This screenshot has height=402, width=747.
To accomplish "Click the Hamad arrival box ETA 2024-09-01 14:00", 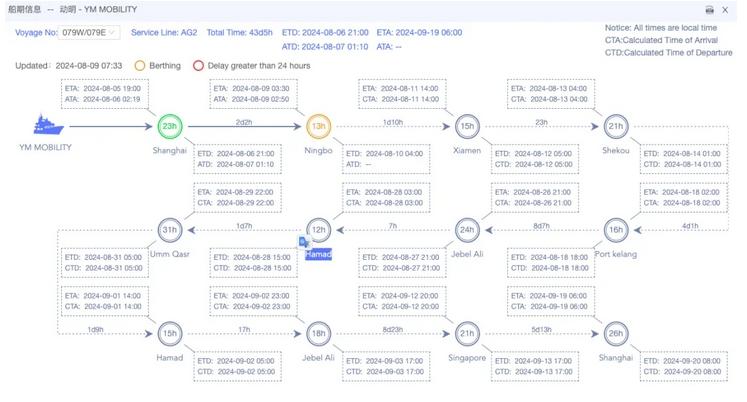I will [x=104, y=301].
